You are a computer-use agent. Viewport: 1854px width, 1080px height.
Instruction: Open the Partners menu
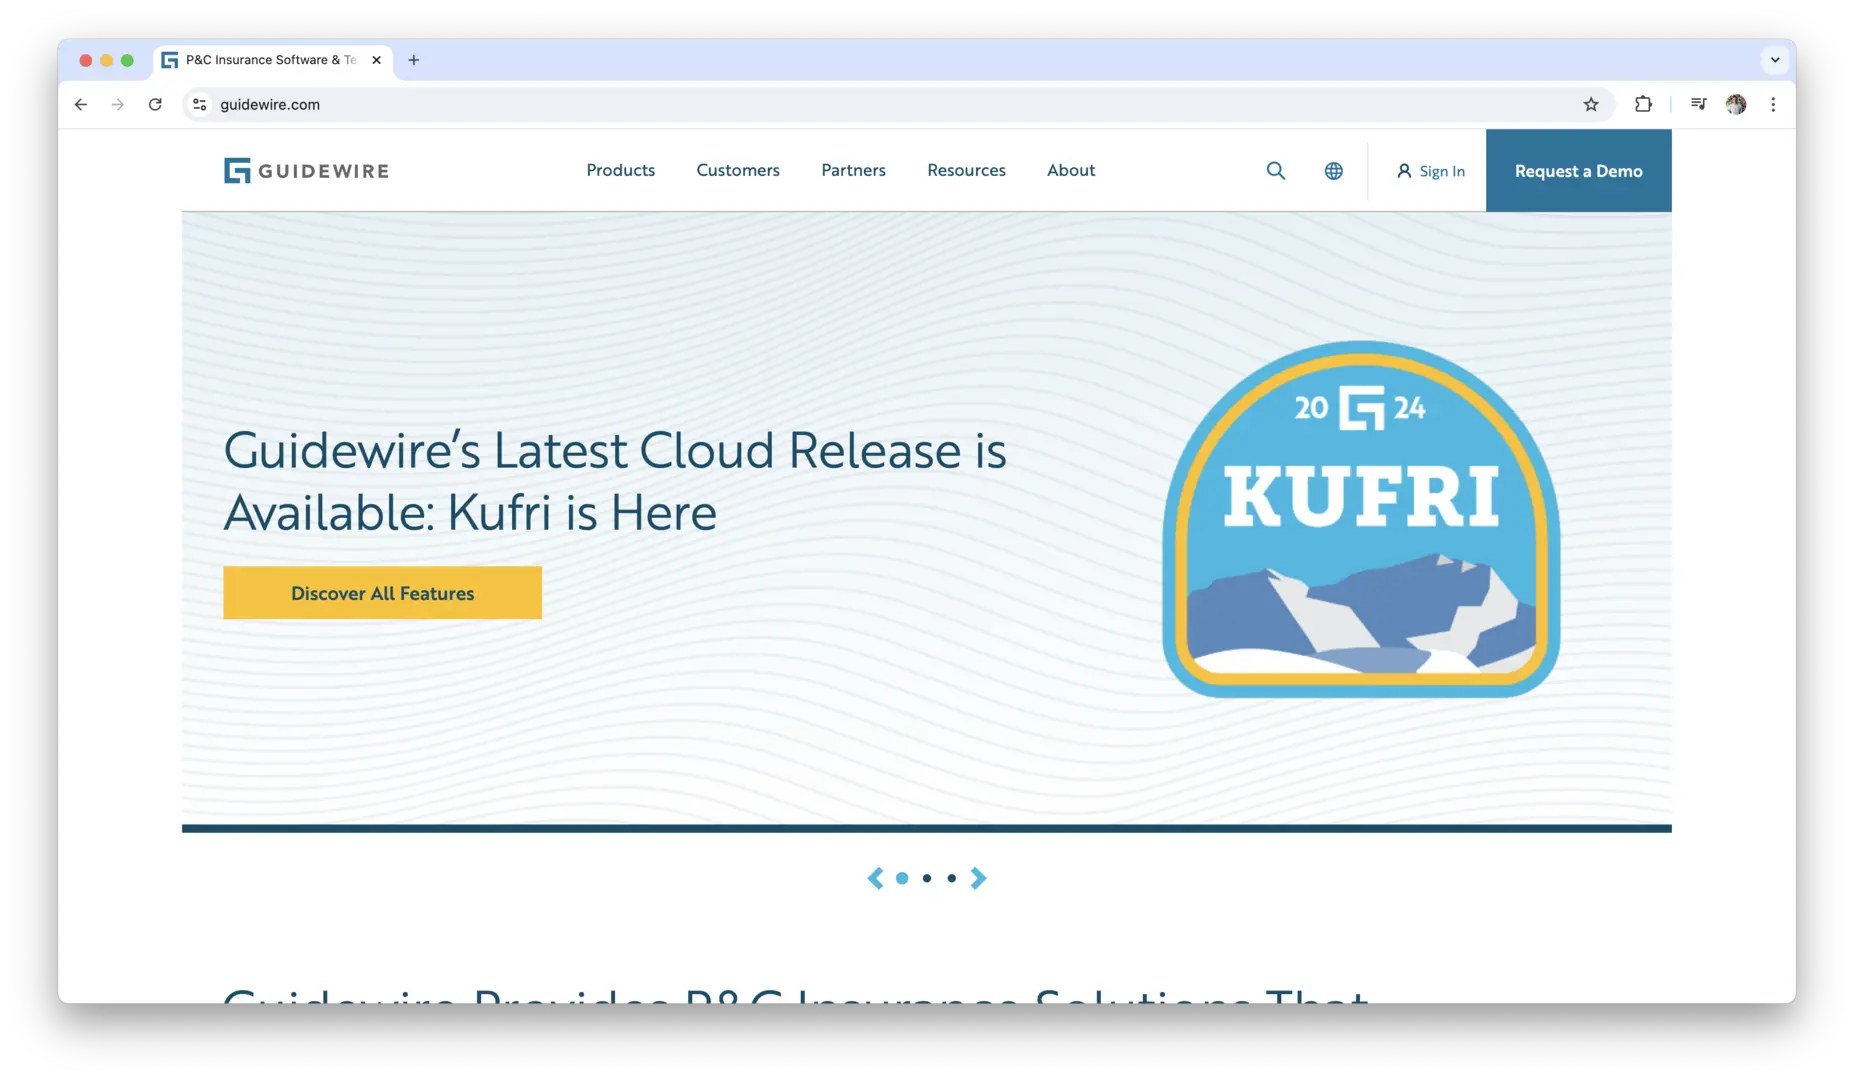[853, 170]
